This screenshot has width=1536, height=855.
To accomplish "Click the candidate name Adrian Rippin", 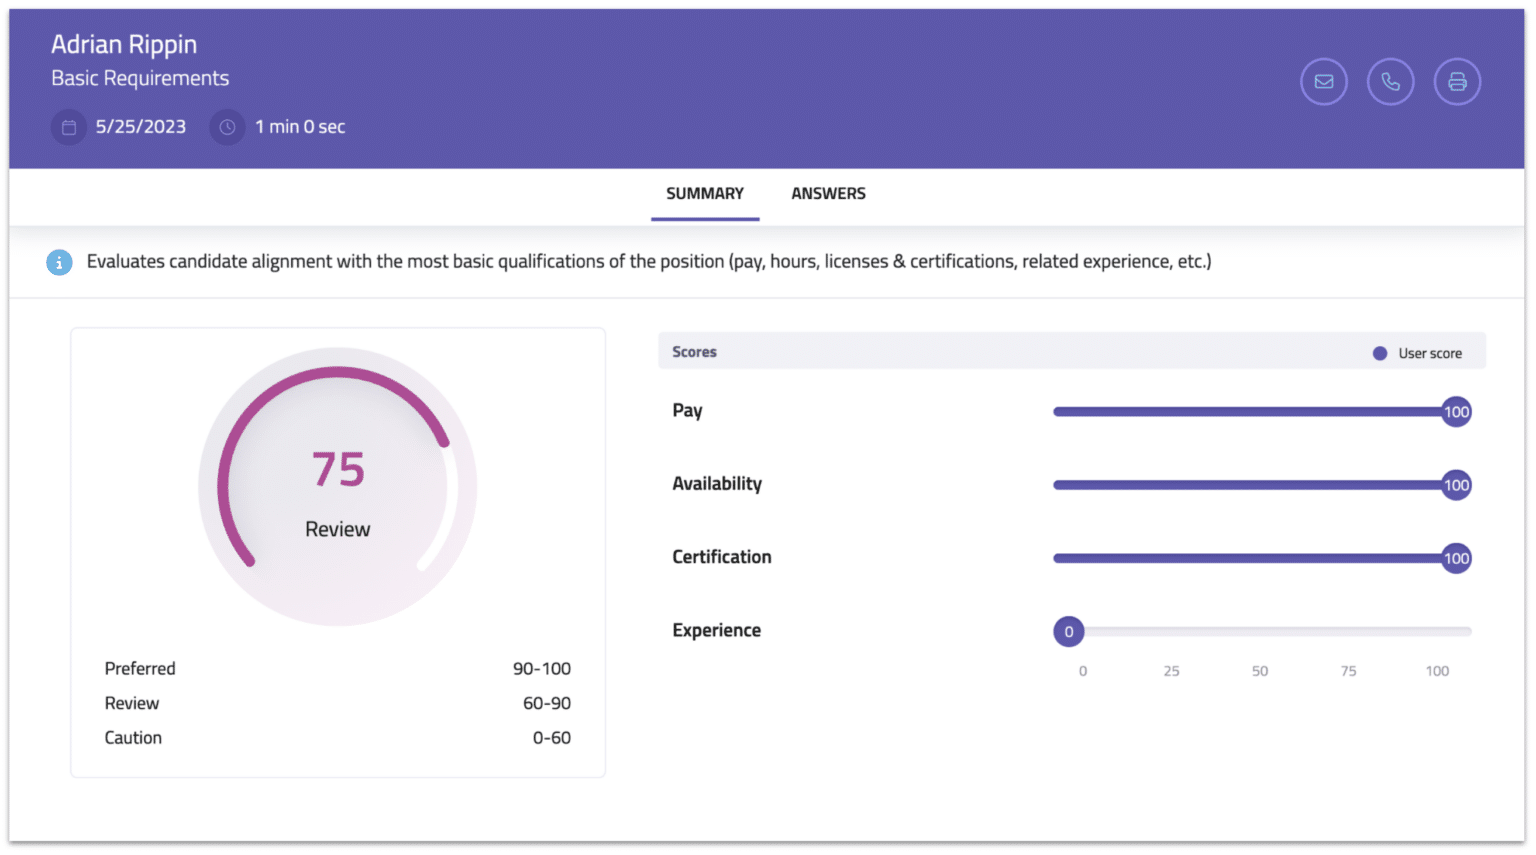I will point(124,44).
